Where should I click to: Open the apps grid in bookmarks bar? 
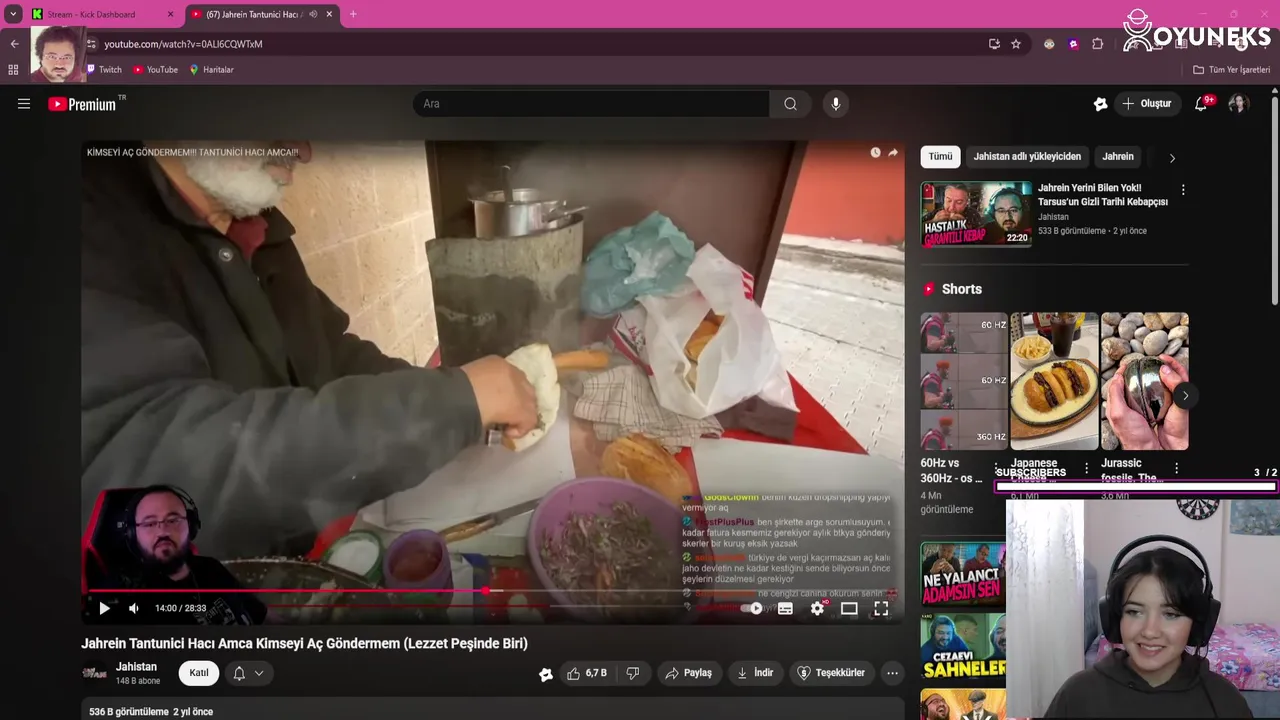[x=13, y=70]
